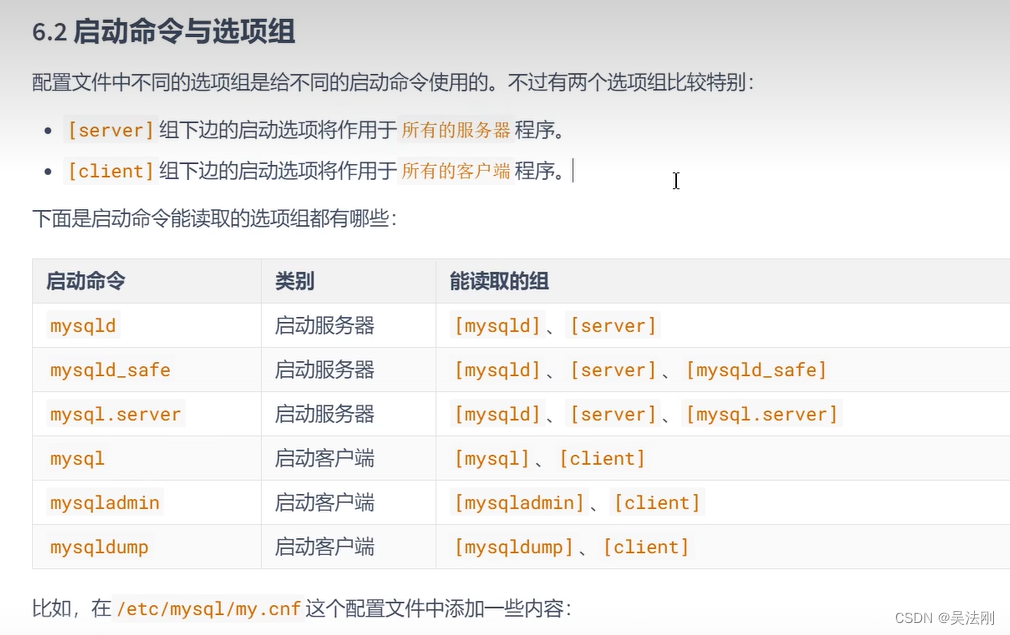Click the '[mysqladmin]' group tag

(x=519, y=503)
